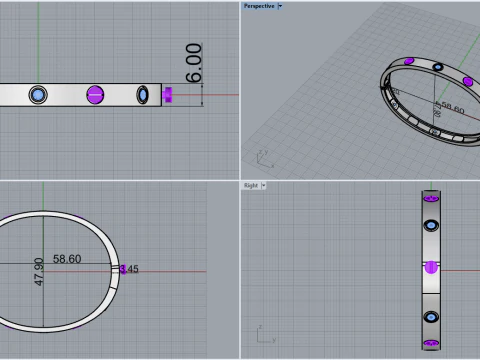The width and height of the screenshot is (480, 360).
Task: Expand the Right viewport dropdown arrow
Action: [264, 185]
